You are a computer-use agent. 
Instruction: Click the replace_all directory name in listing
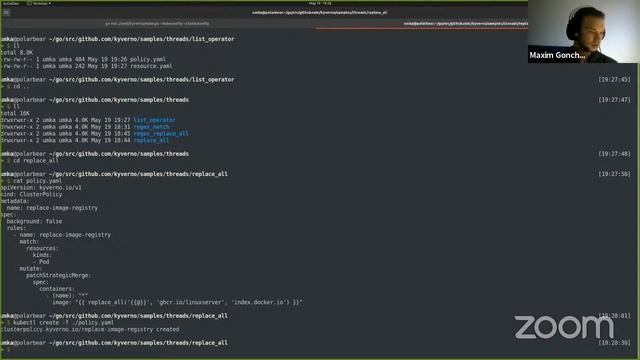[x=151, y=140]
